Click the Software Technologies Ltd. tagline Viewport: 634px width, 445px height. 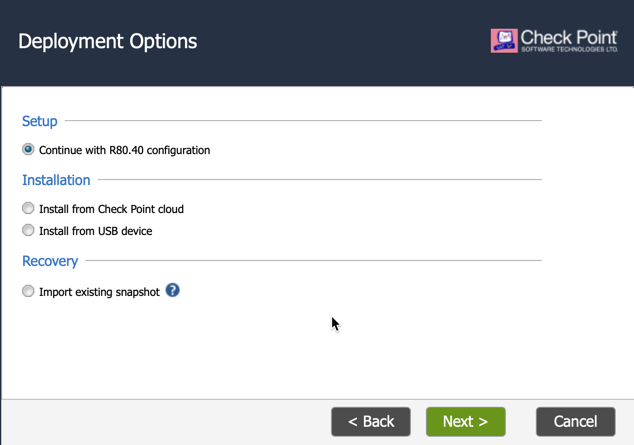pyautogui.click(x=569, y=49)
